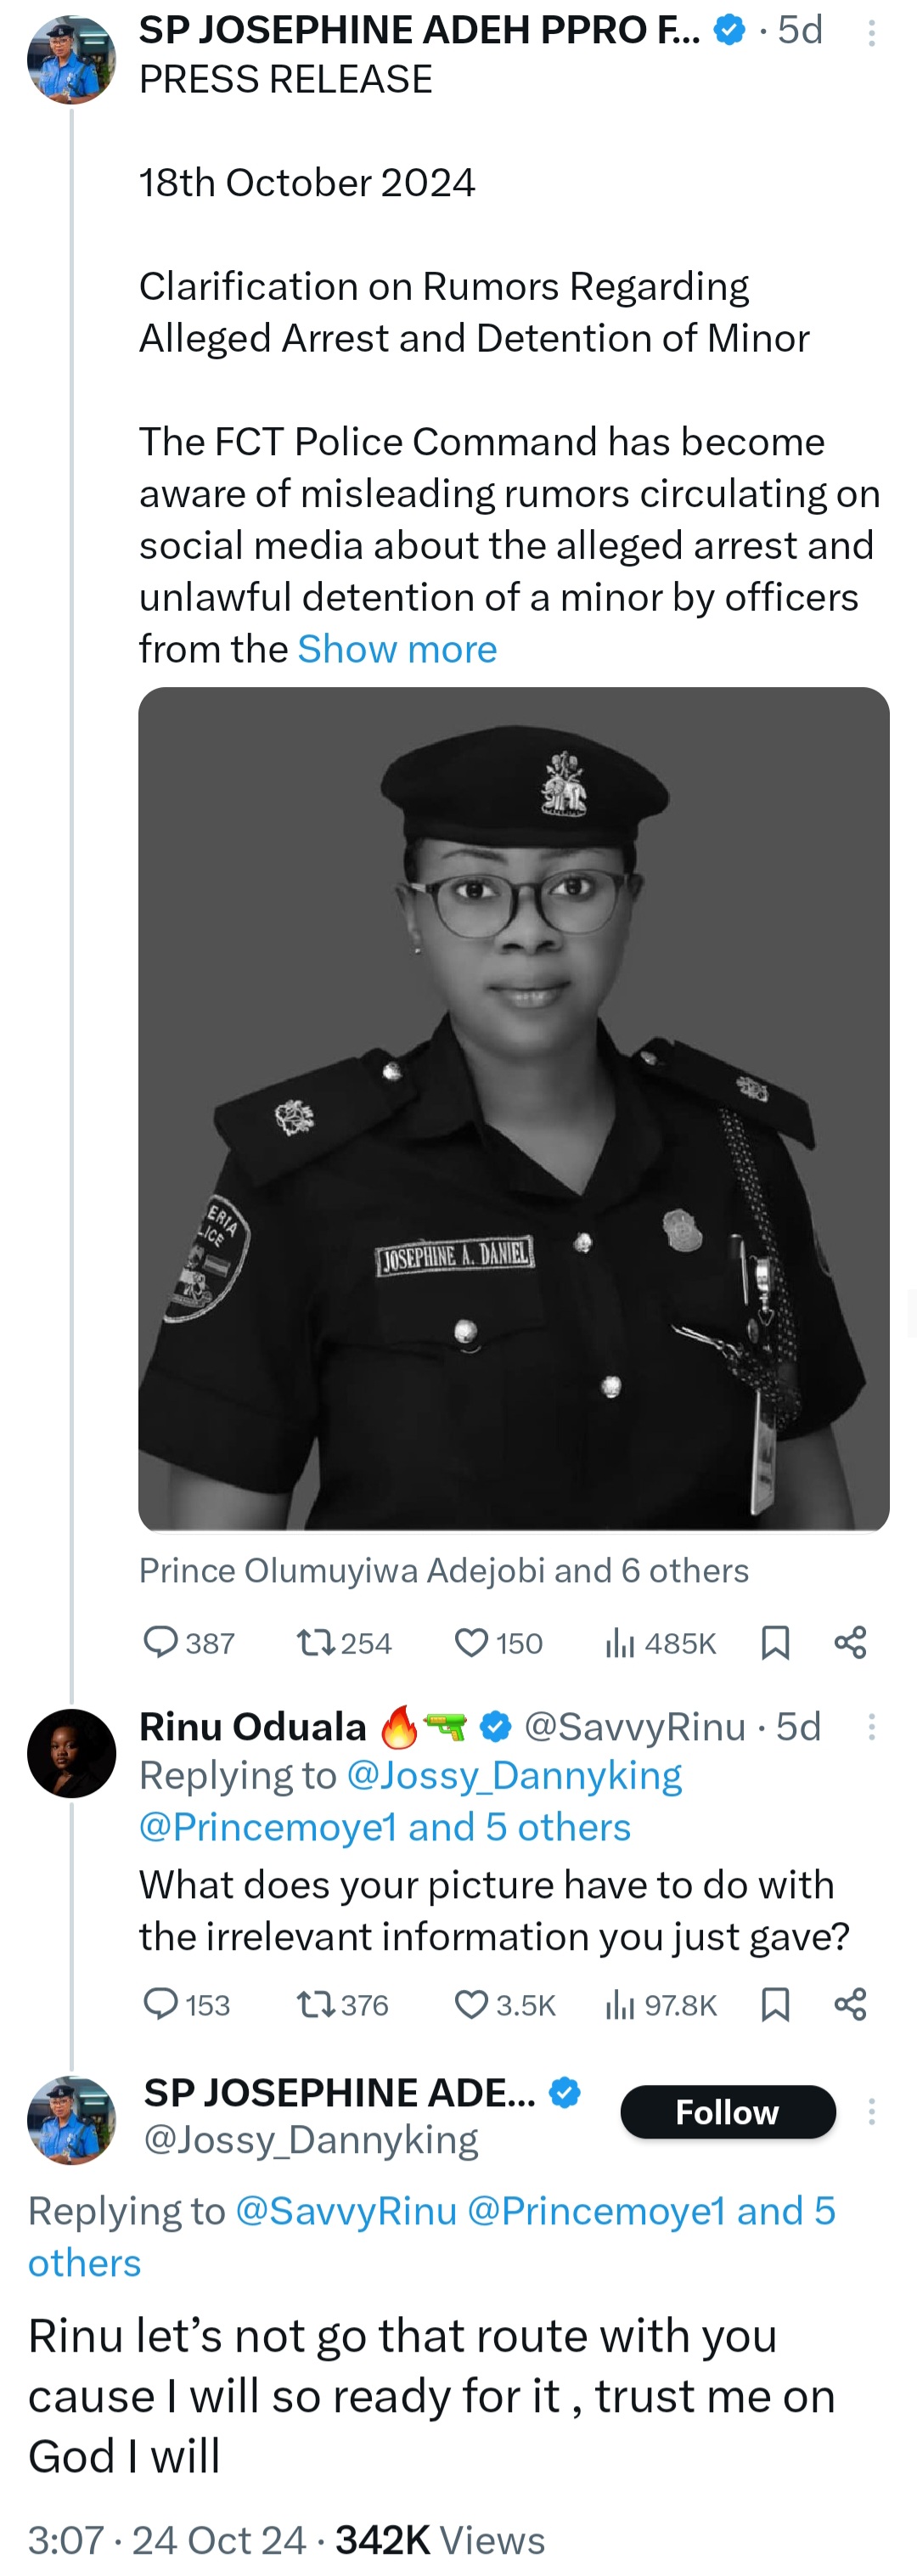
Task: Open more options beside the Follow button
Action: point(872,2112)
